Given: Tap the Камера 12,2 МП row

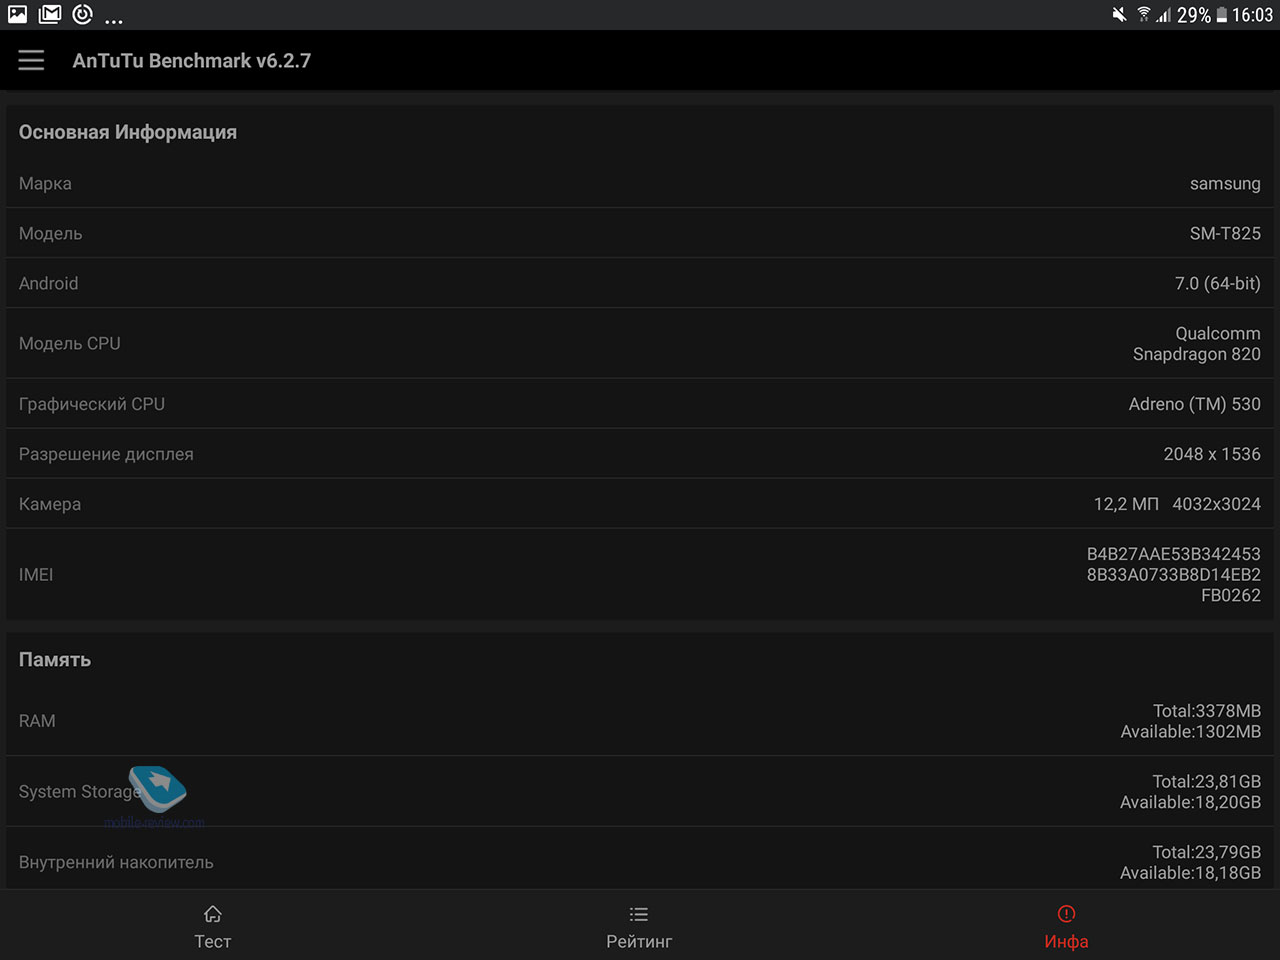Looking at the screenshot, I should click(x=640, y=504).
